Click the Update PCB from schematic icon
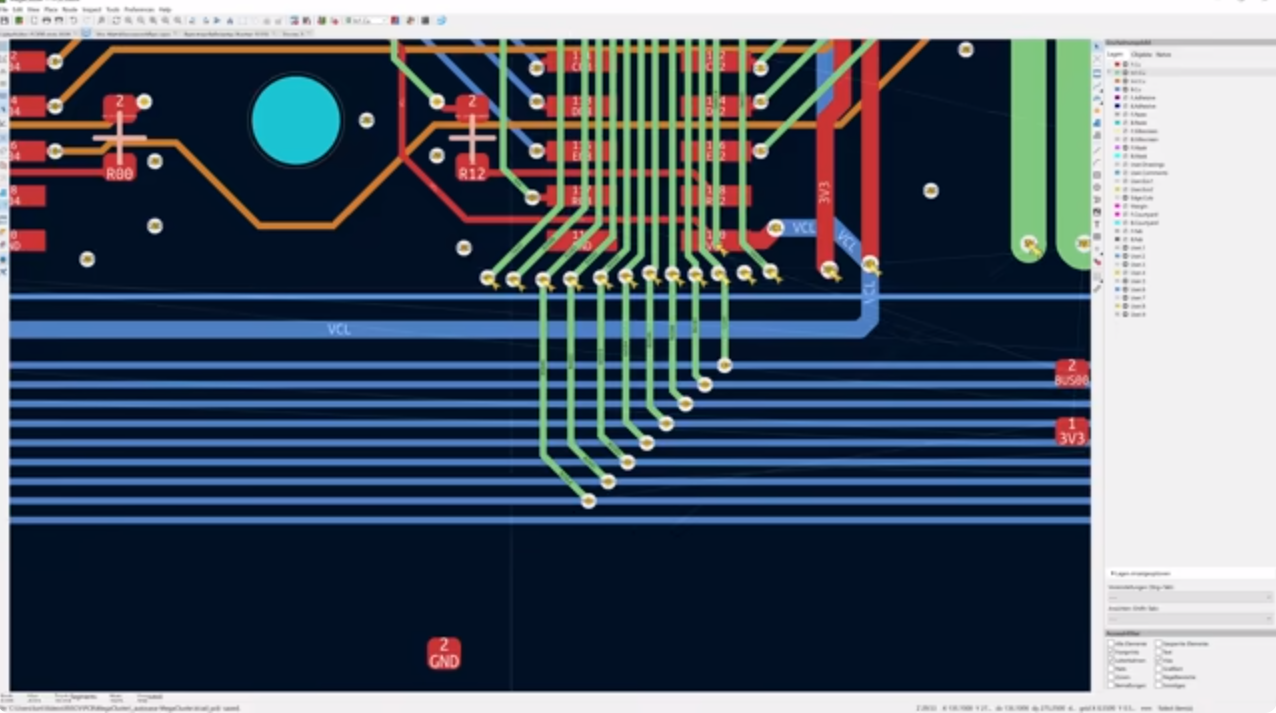1276x713 pixels. 322,20
